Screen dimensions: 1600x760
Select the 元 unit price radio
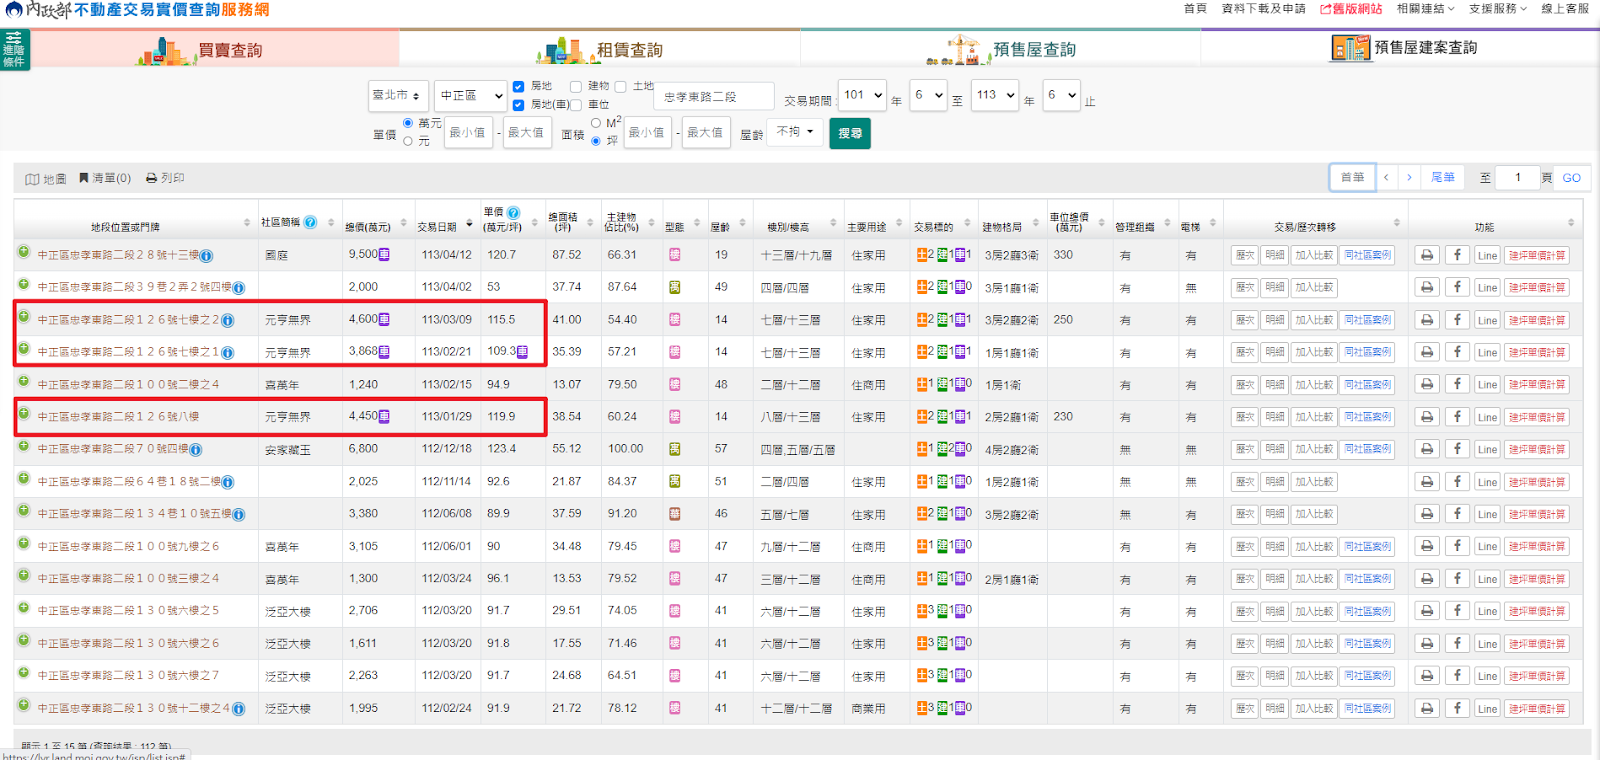point(408,141)
